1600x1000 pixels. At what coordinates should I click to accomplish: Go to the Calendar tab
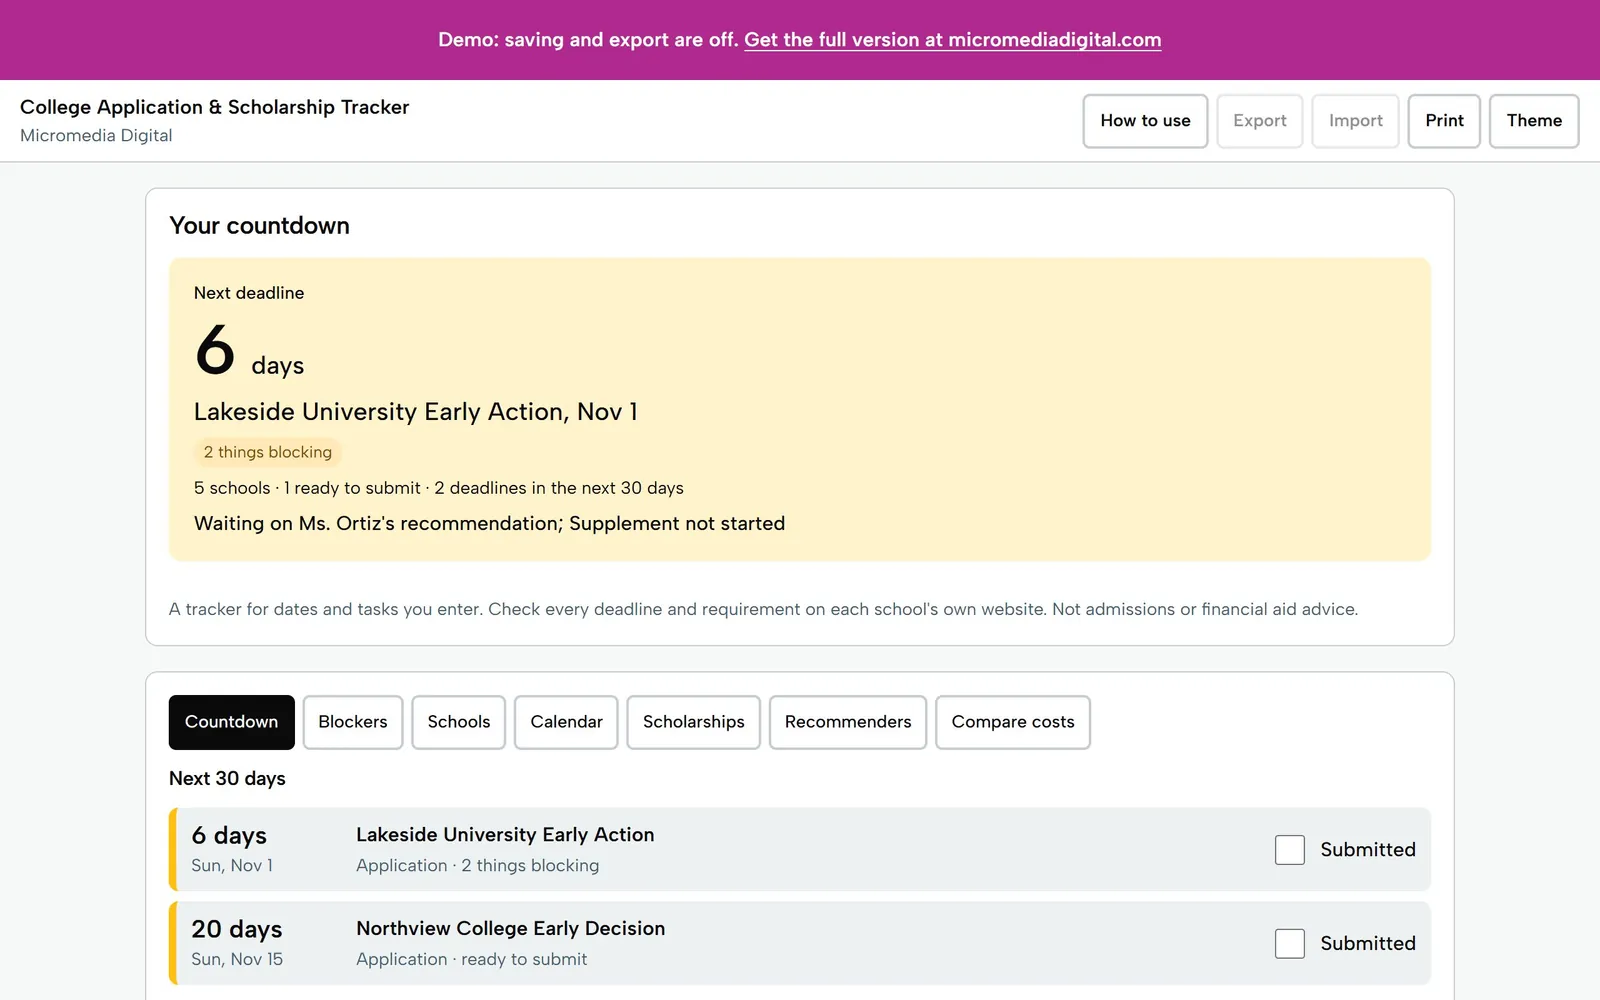coord(566,722)
